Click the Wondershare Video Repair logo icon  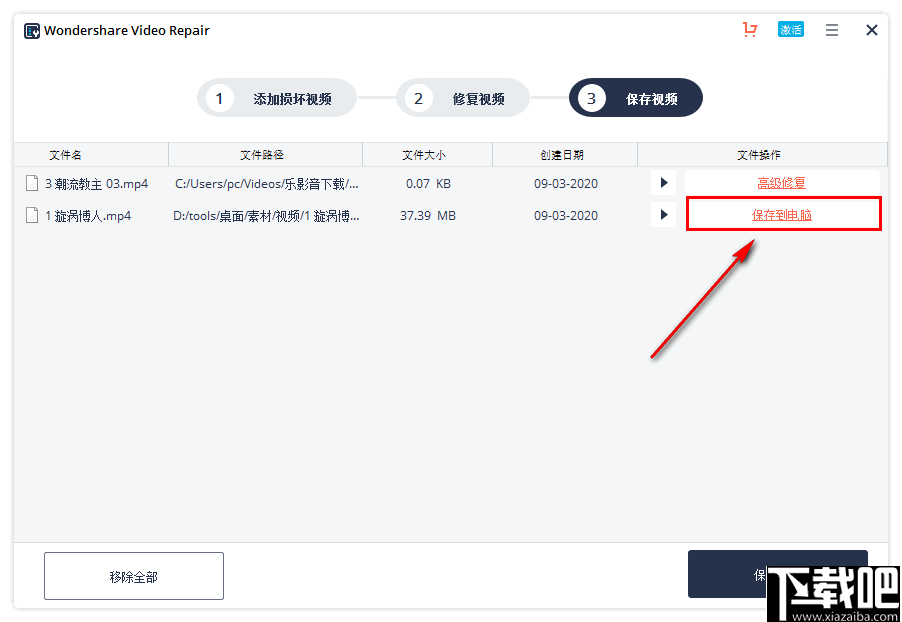pos(30,30)
